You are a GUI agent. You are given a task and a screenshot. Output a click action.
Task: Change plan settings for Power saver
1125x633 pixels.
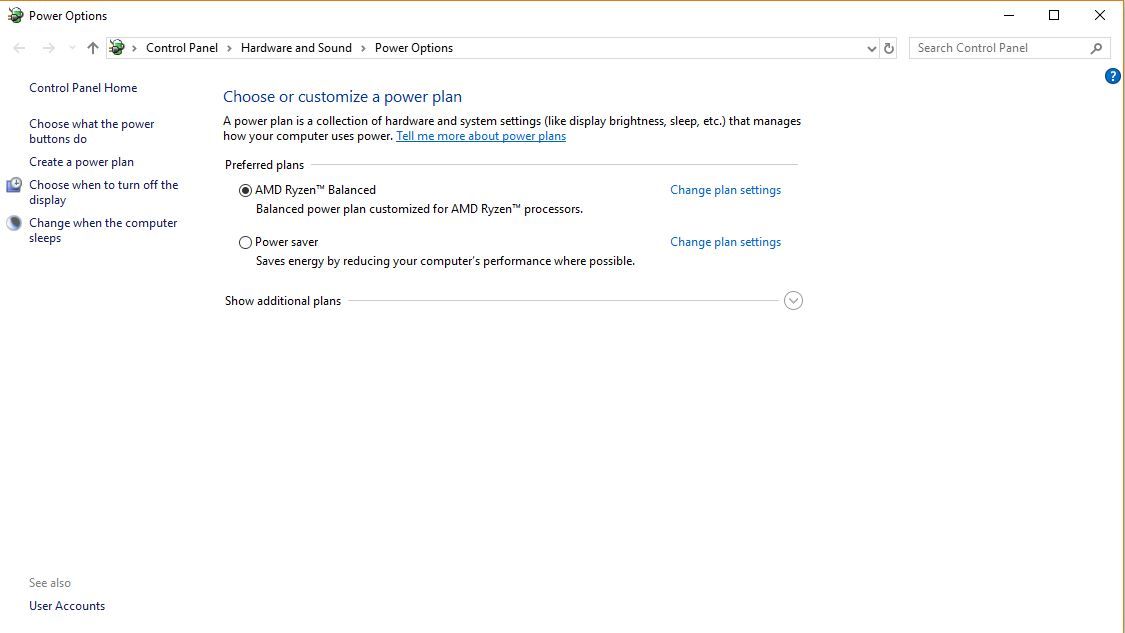[725, 242]
